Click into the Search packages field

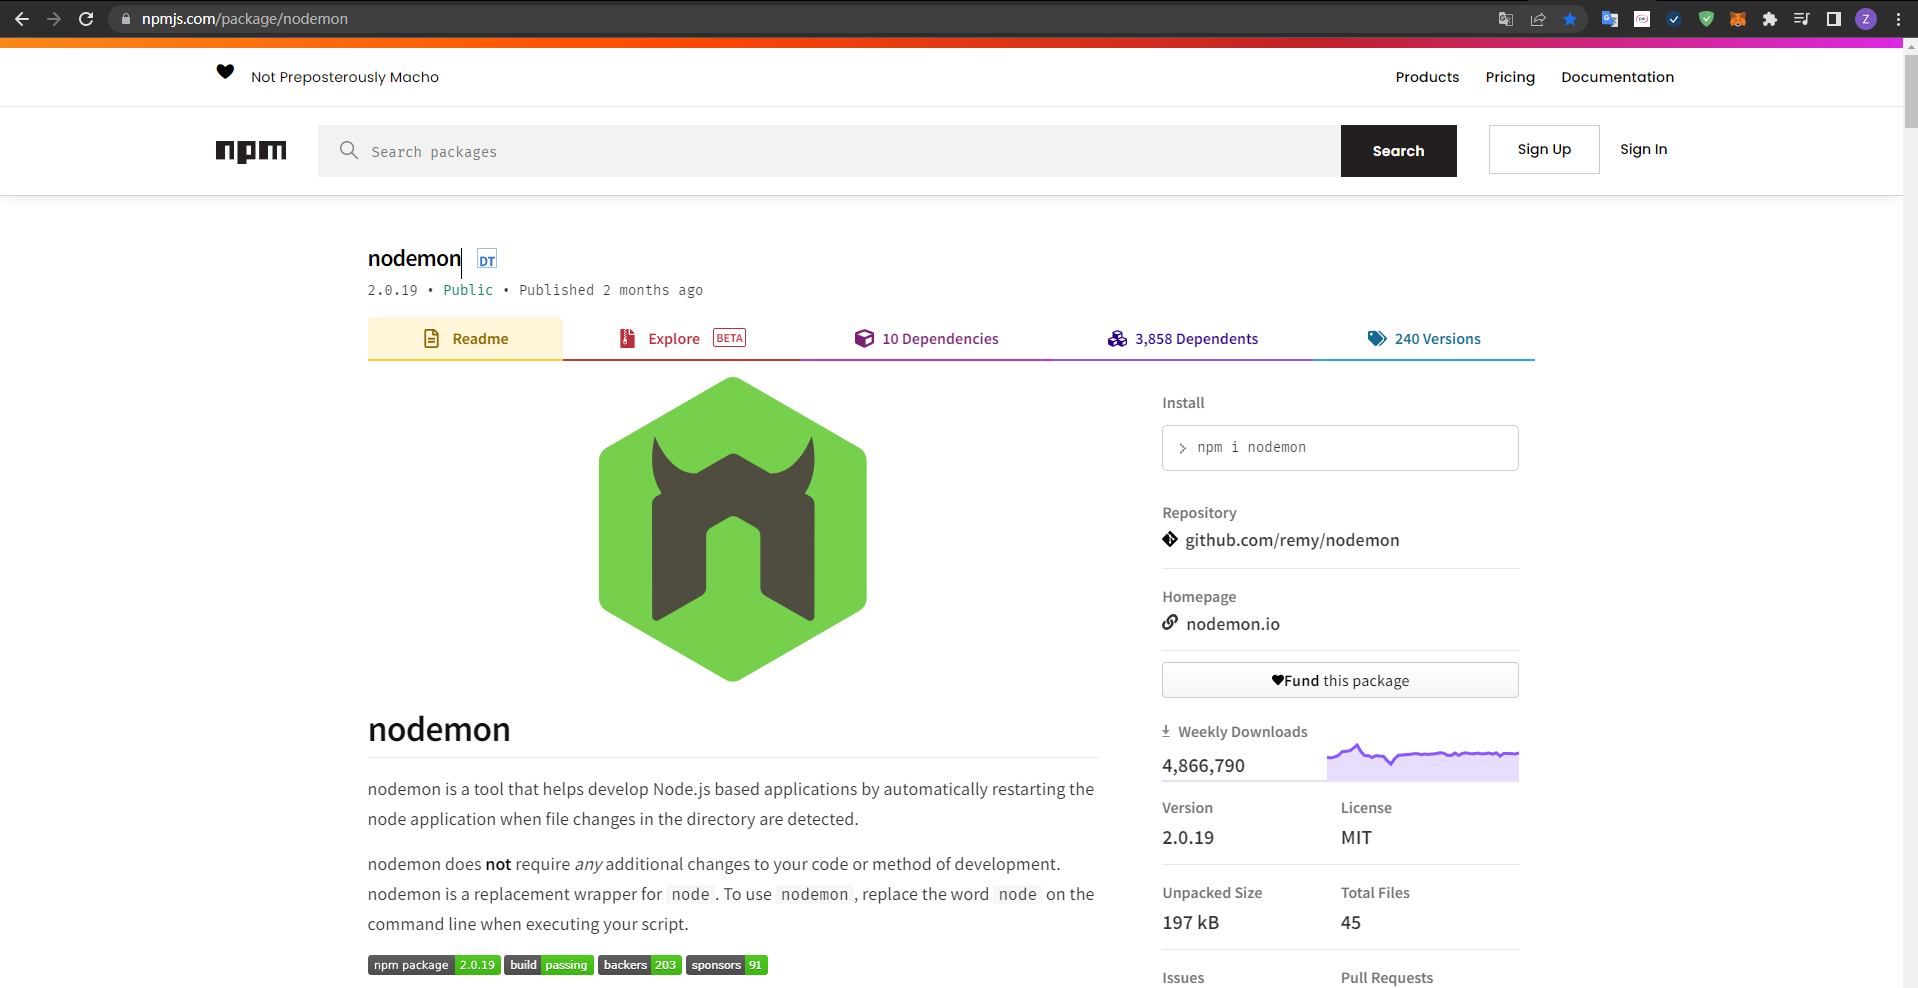click(829, 151)
